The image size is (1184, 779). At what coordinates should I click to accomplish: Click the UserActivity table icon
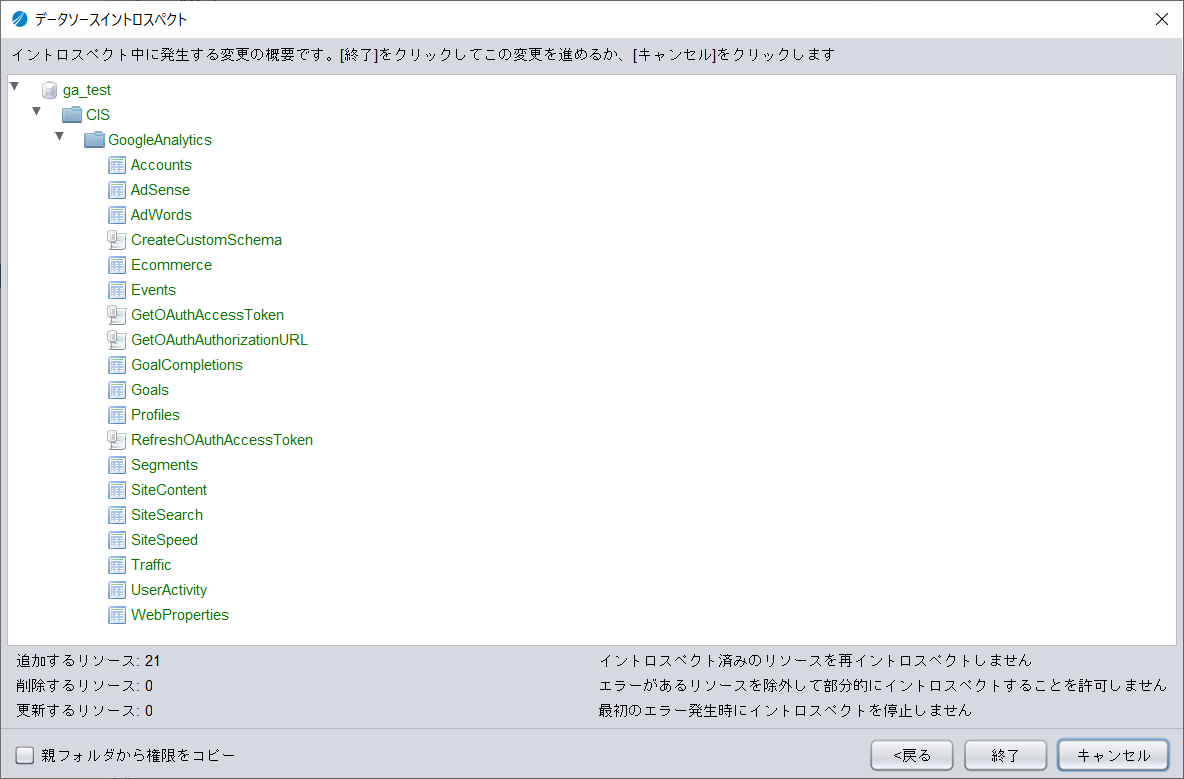[117, 590]
